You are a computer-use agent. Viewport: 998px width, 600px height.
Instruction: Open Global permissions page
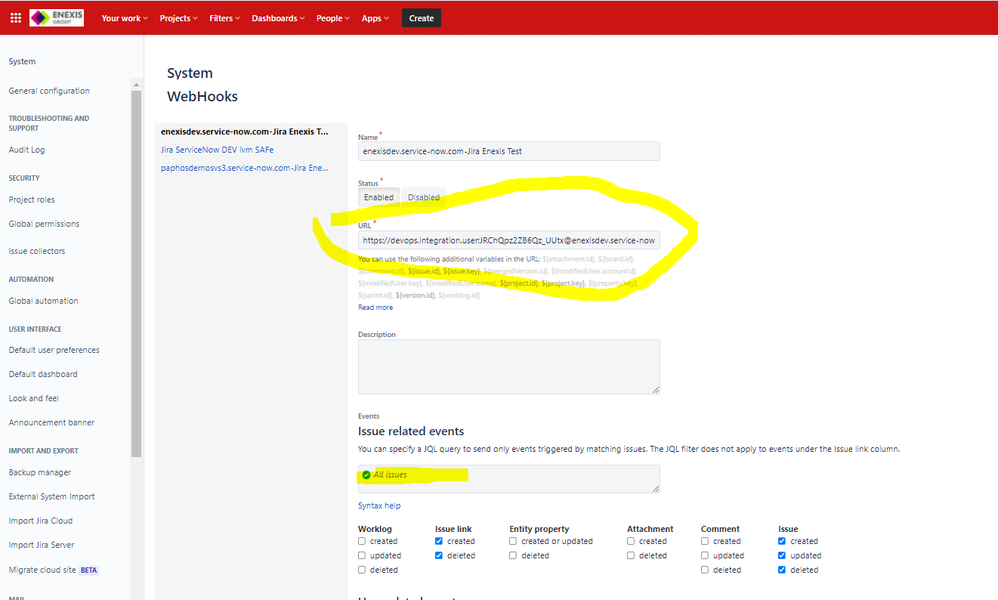[x=44, y=224]
